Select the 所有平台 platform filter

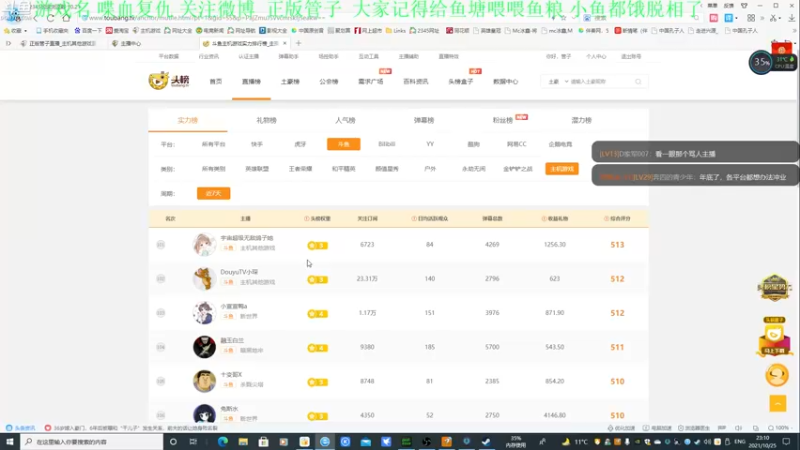pyautogui.click(x=213, y=144)
